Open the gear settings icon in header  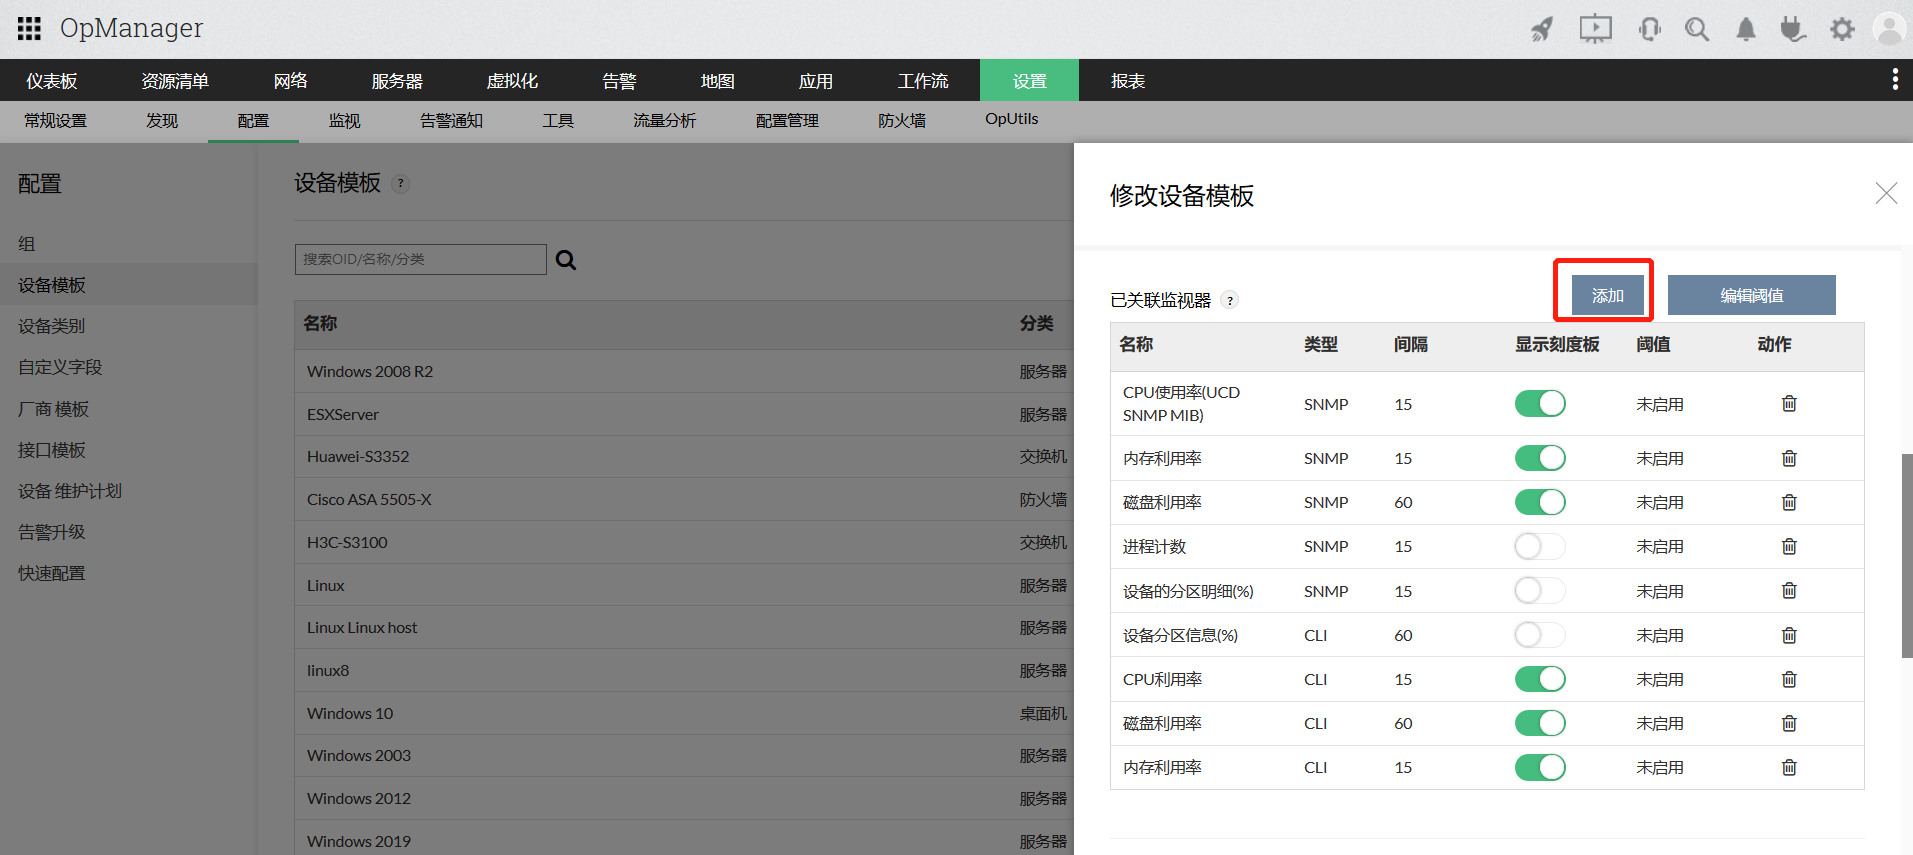pos(1842,29)
